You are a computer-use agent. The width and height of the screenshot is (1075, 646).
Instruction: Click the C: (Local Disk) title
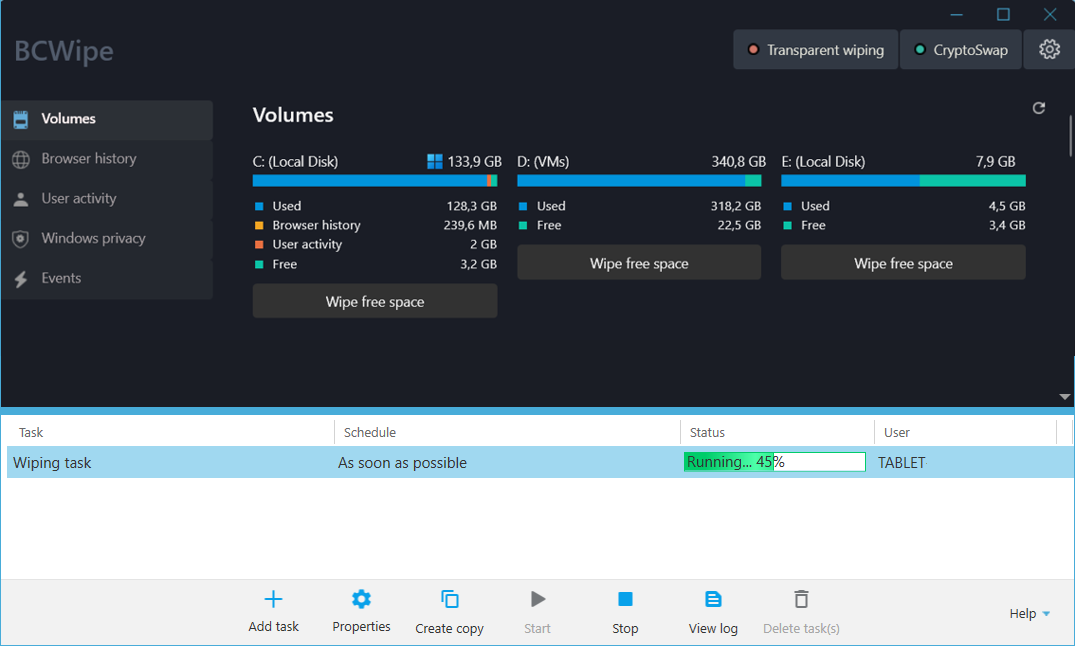point(295,161)
